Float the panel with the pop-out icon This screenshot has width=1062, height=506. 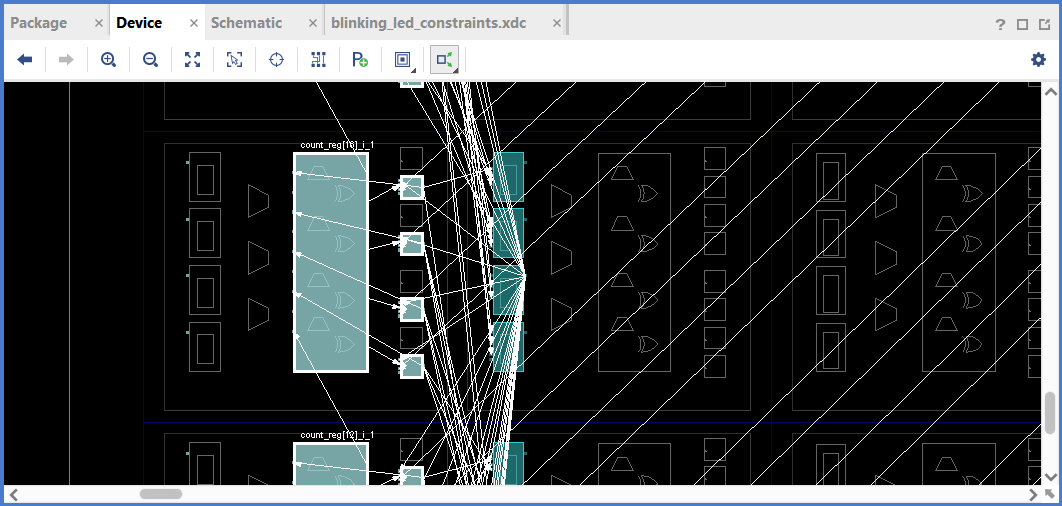[1044, 24]
